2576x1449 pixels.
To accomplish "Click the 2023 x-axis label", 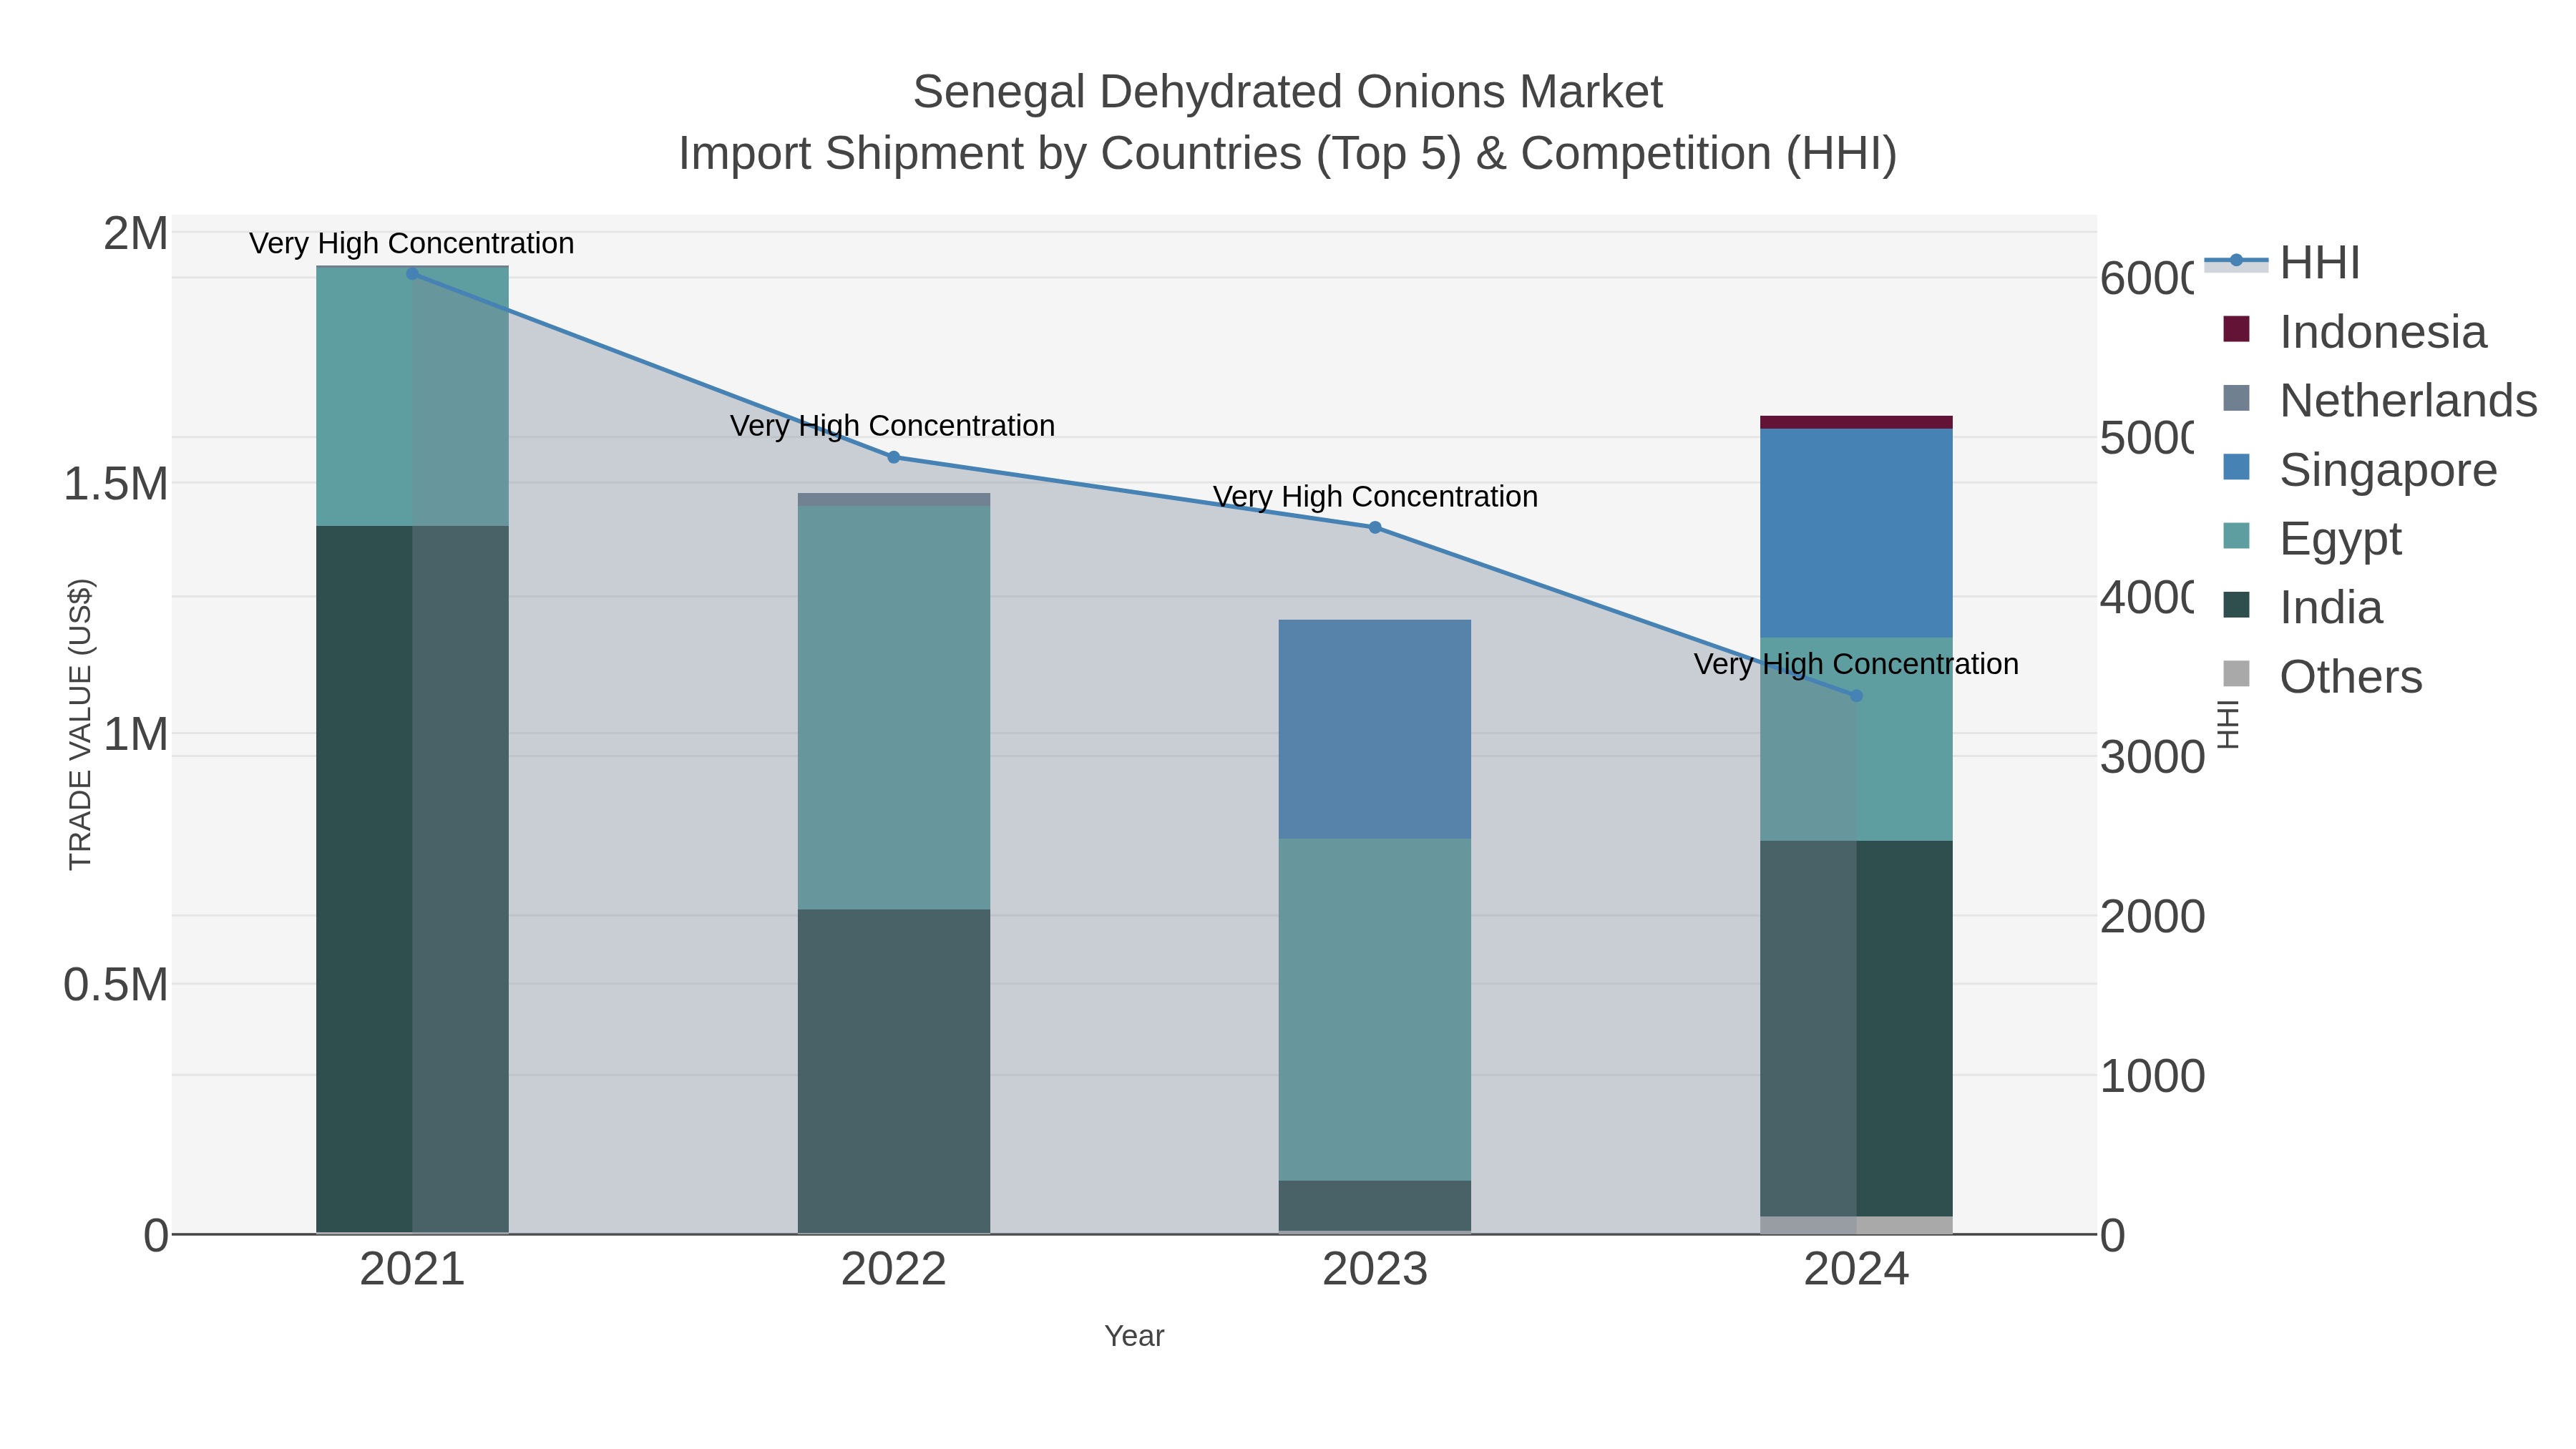I will click(1375, 1270).
